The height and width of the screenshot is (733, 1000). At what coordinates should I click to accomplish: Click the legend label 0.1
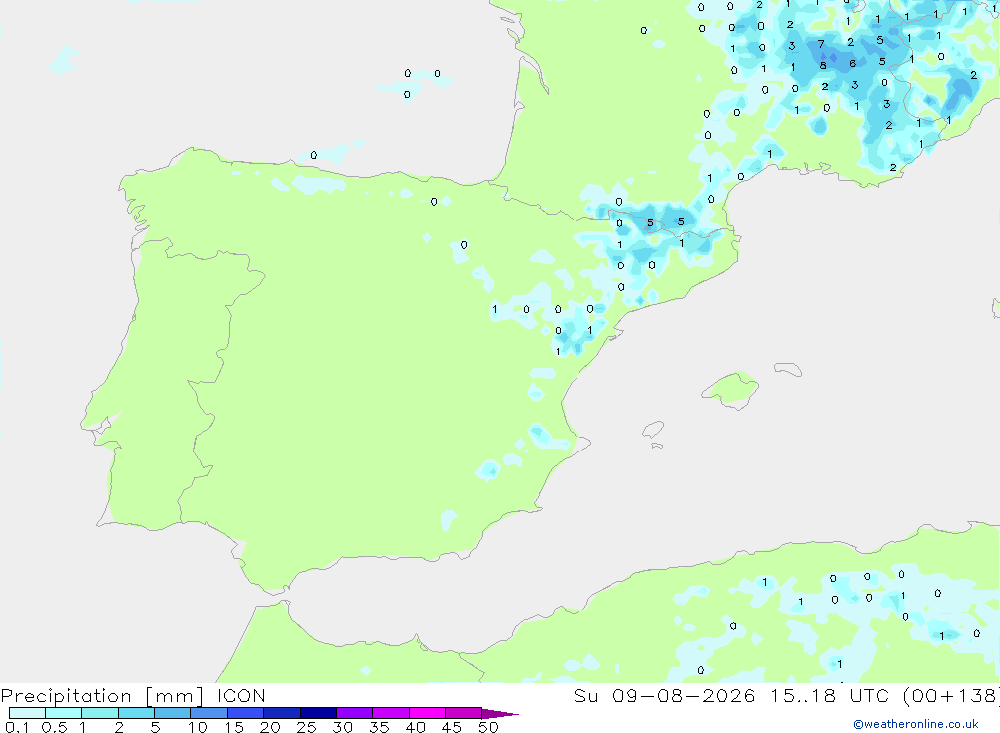(x=17, y=727)
